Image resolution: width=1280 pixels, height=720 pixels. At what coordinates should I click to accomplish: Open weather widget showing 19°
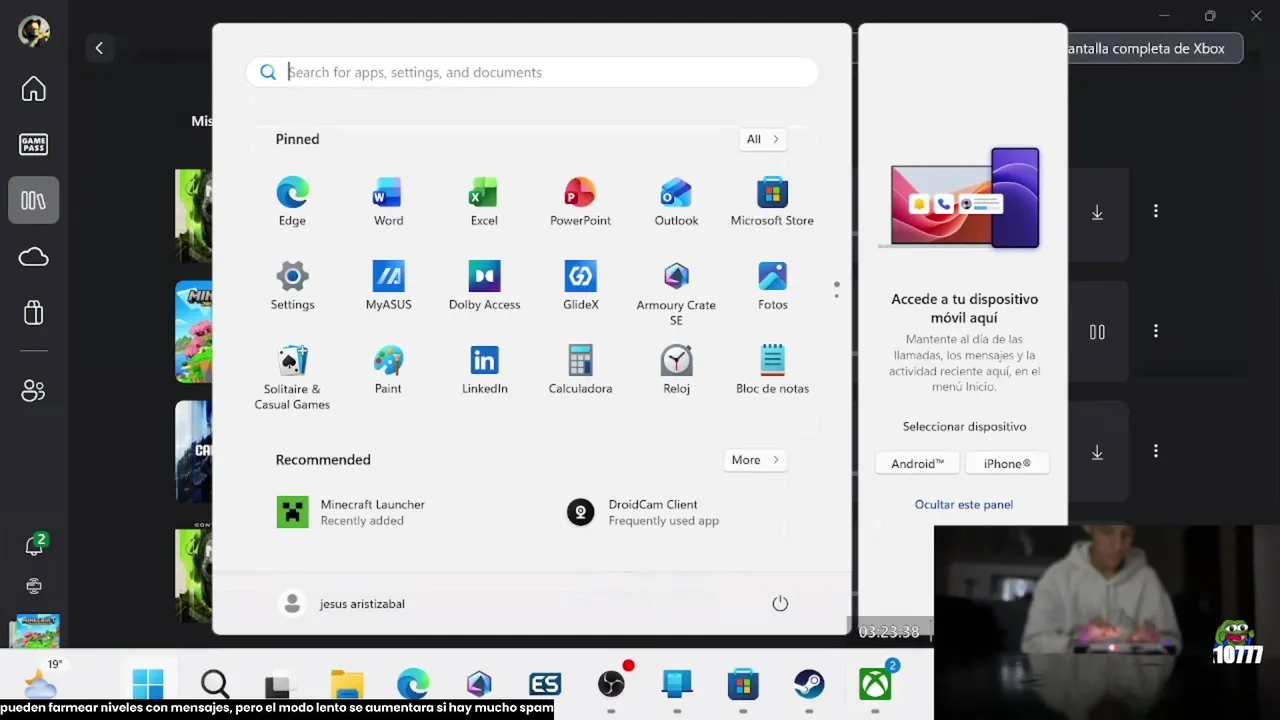click(41, 680)
